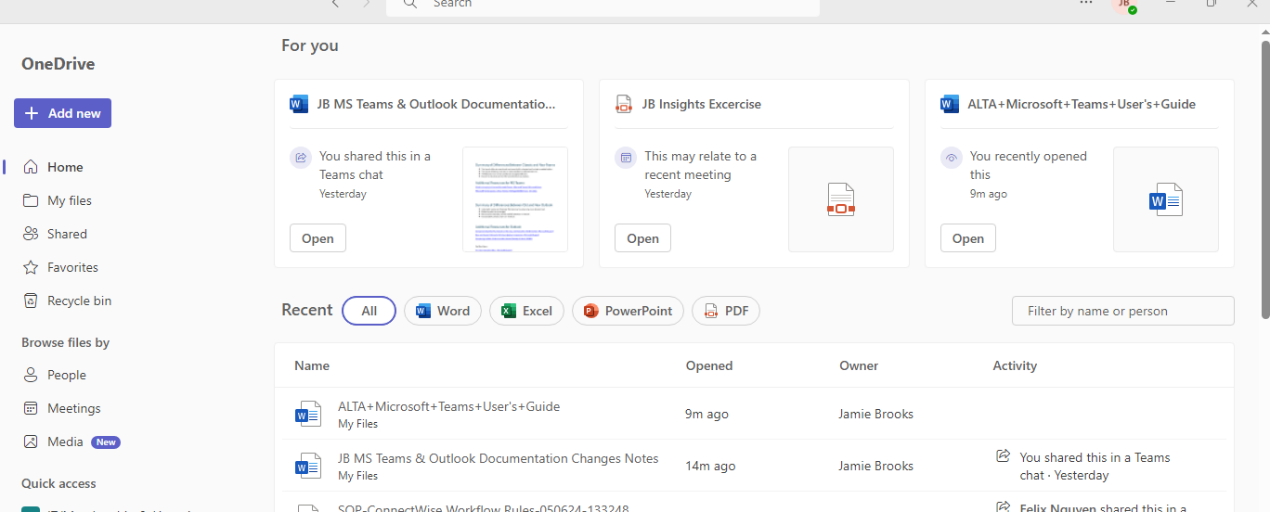Click Word file icon for ALTA row
The width and height of the screenshot is (1270, 512).
tap(306, 414)
